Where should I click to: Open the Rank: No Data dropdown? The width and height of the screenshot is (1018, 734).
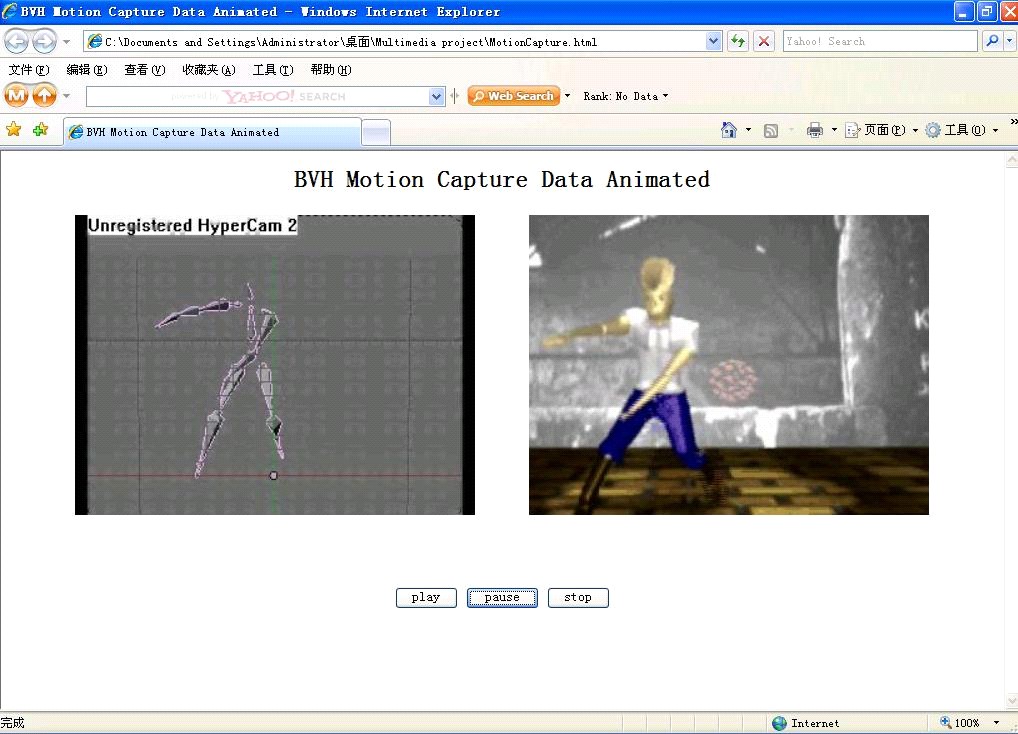pyautogui.click(x=626, y=96)
